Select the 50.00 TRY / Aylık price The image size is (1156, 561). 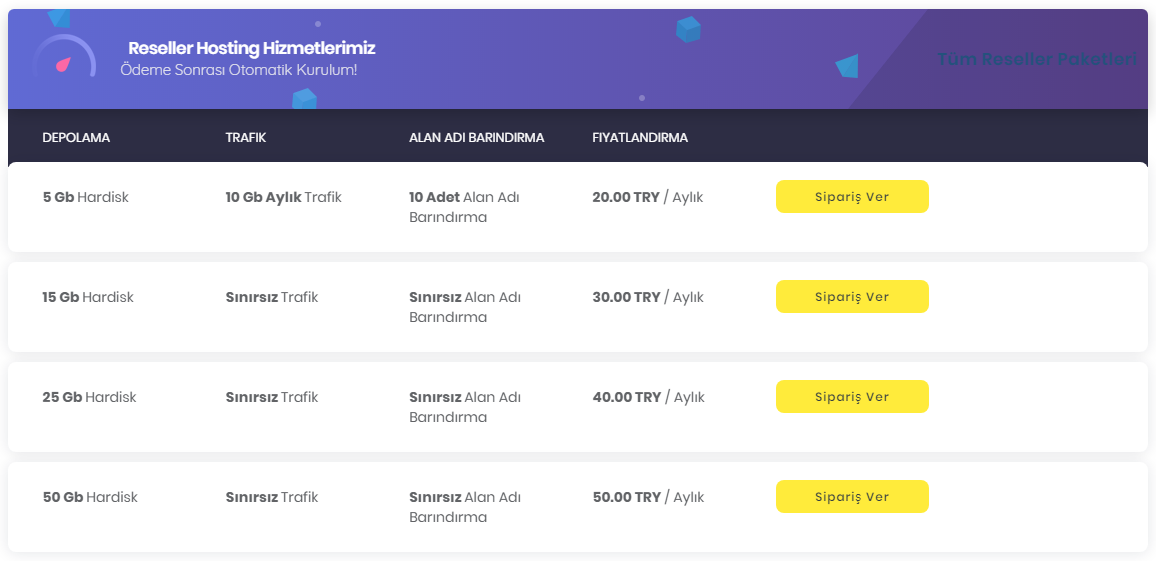click(x=648, y=498)
